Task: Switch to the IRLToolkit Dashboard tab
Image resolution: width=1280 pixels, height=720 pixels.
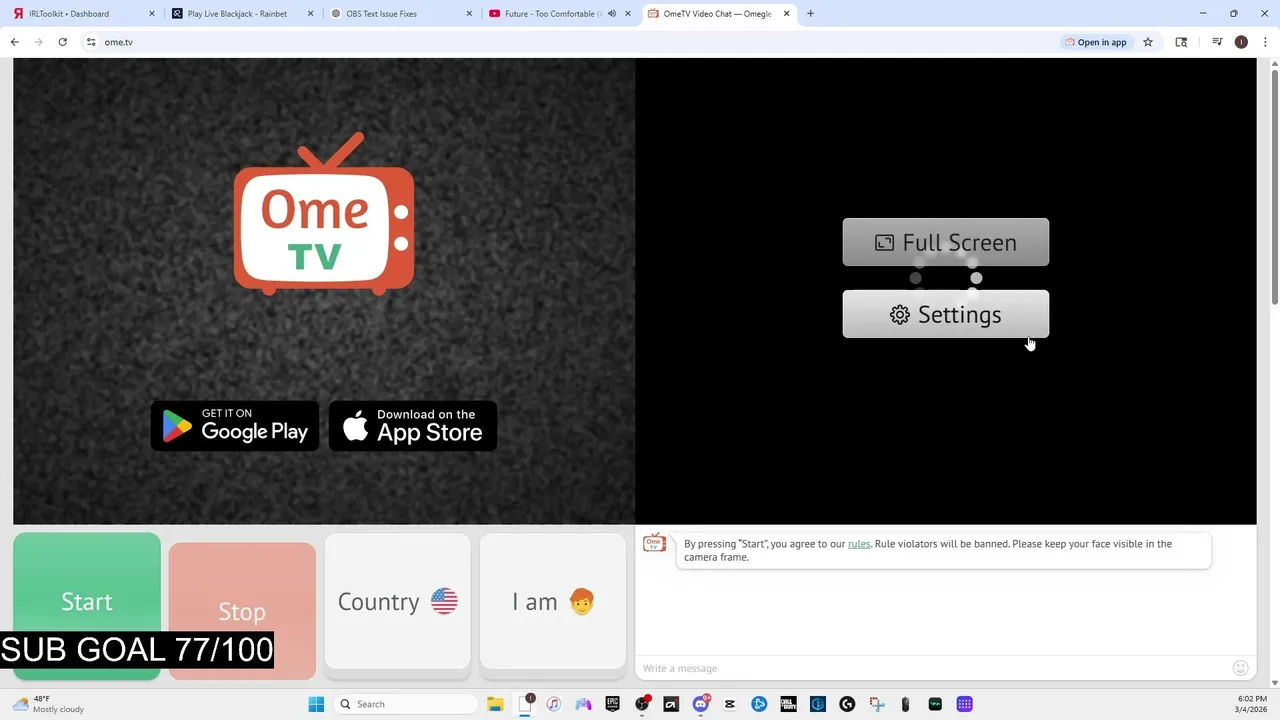Action: pos(82,14)
